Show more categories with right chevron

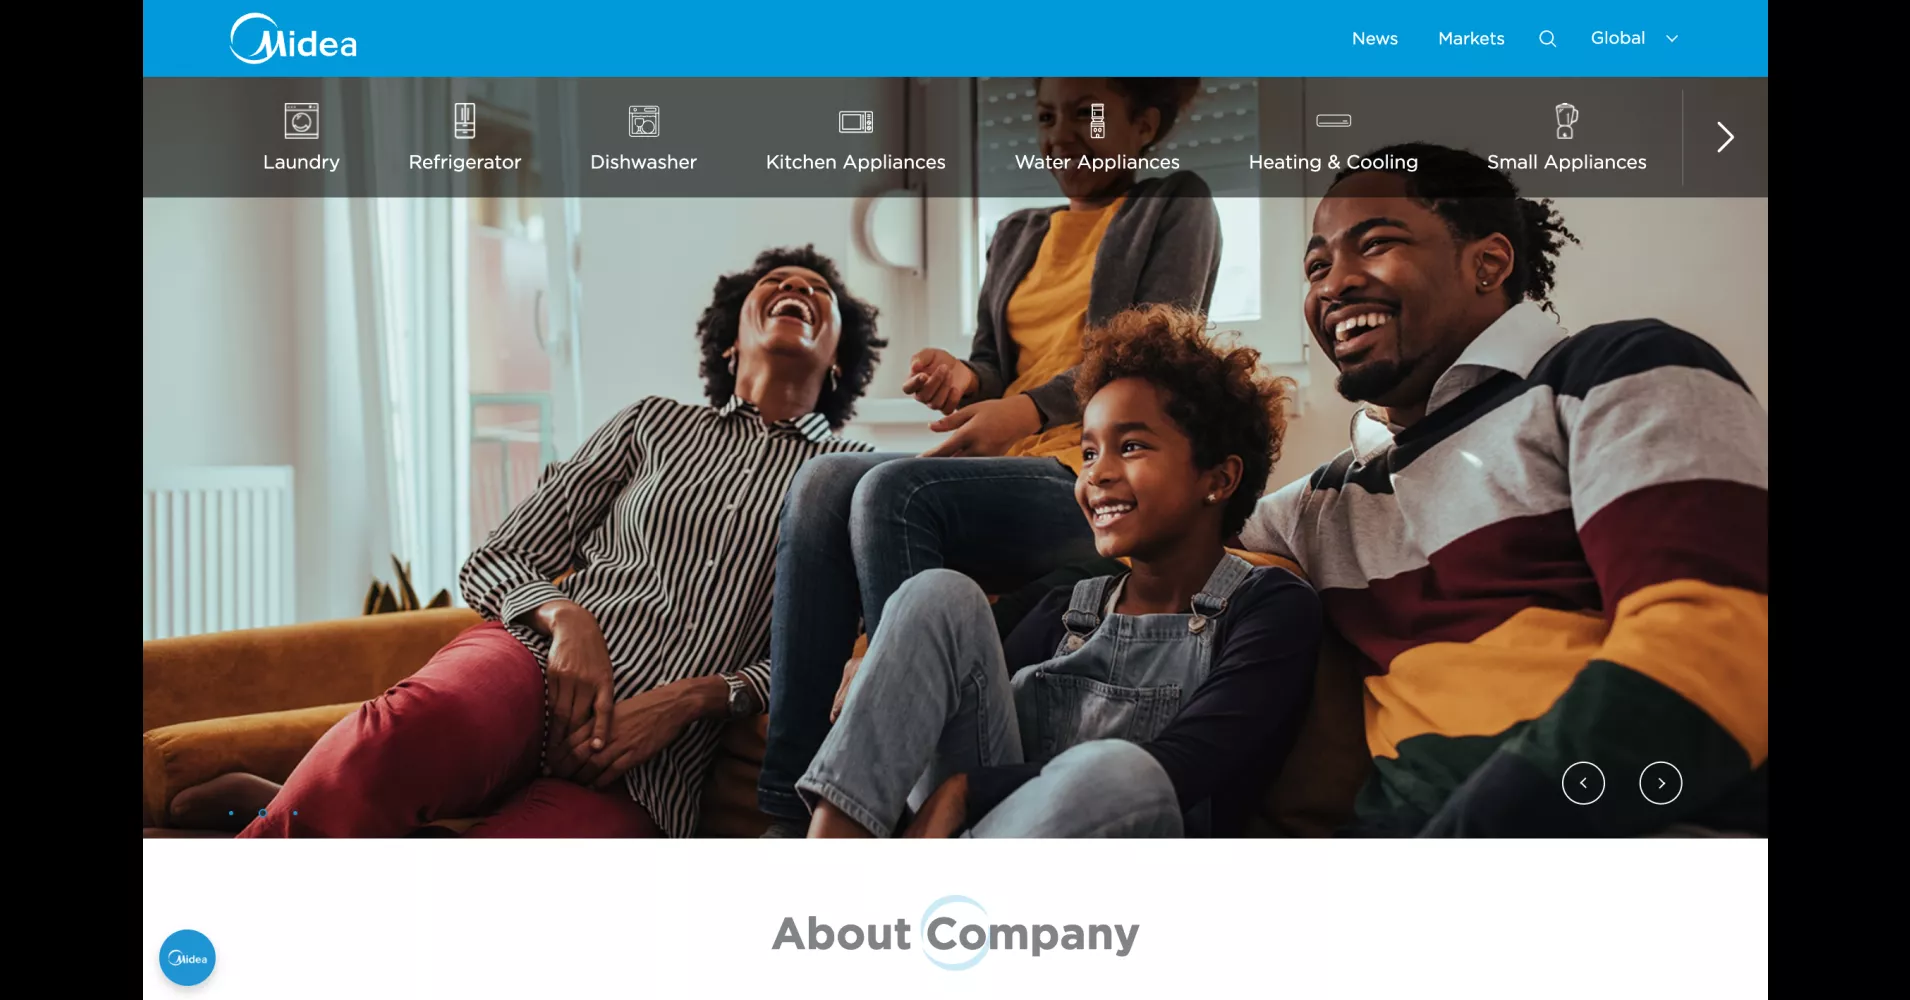click(x=1725, y=137)
